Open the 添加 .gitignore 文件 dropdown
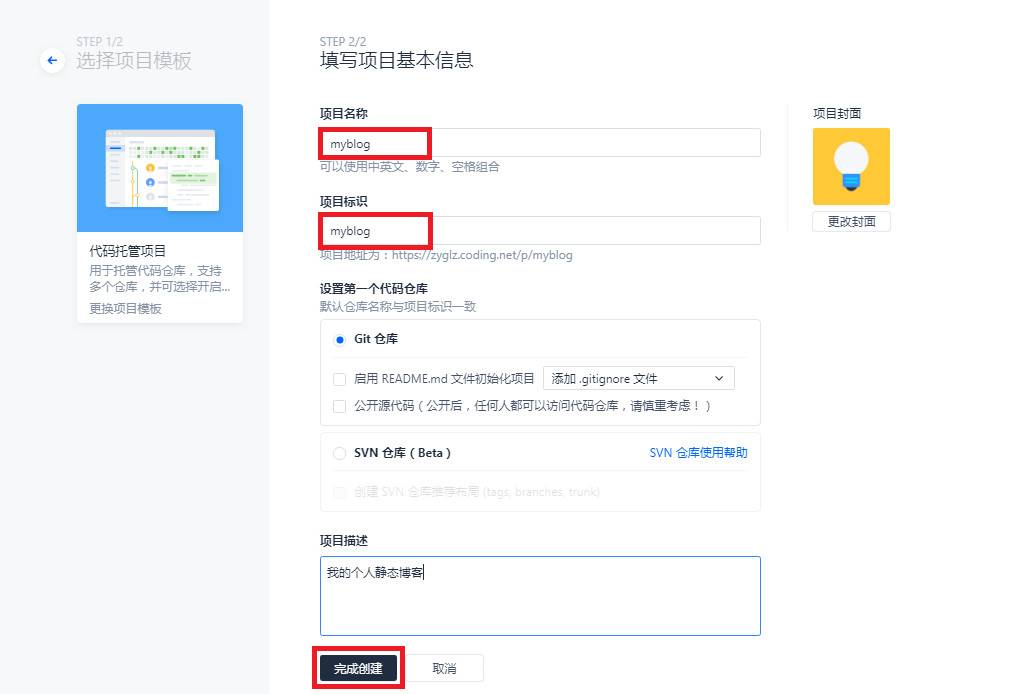The image size is (1021, 694). [x=639, y=378]
